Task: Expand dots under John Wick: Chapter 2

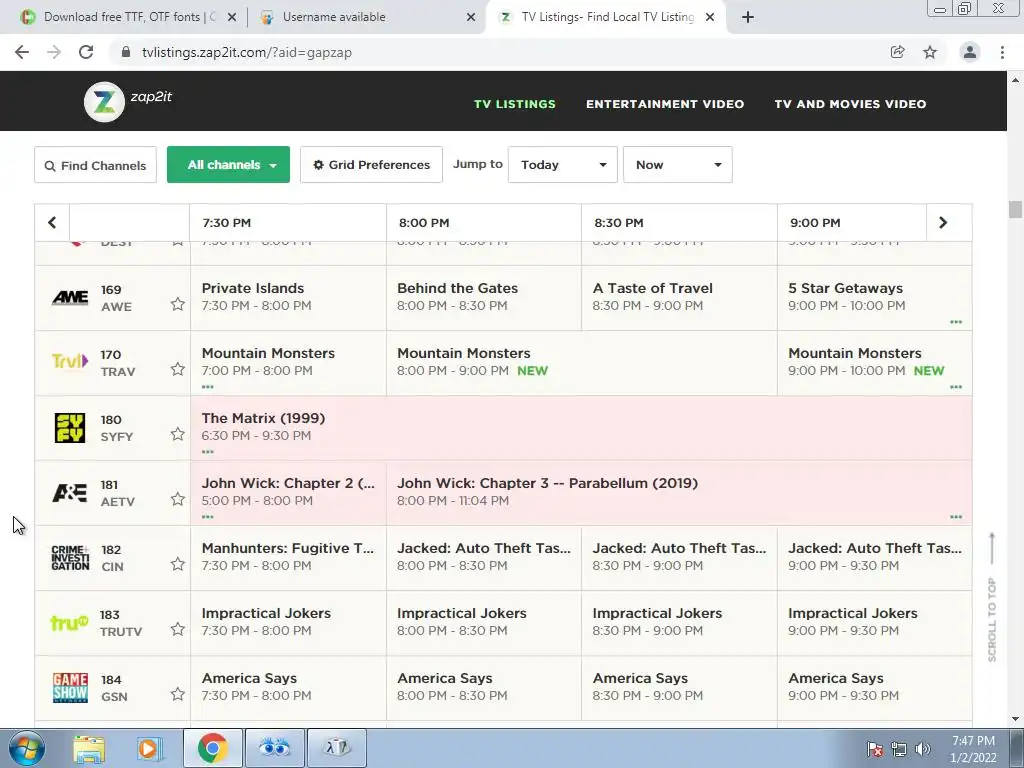Action: [208, 517]
